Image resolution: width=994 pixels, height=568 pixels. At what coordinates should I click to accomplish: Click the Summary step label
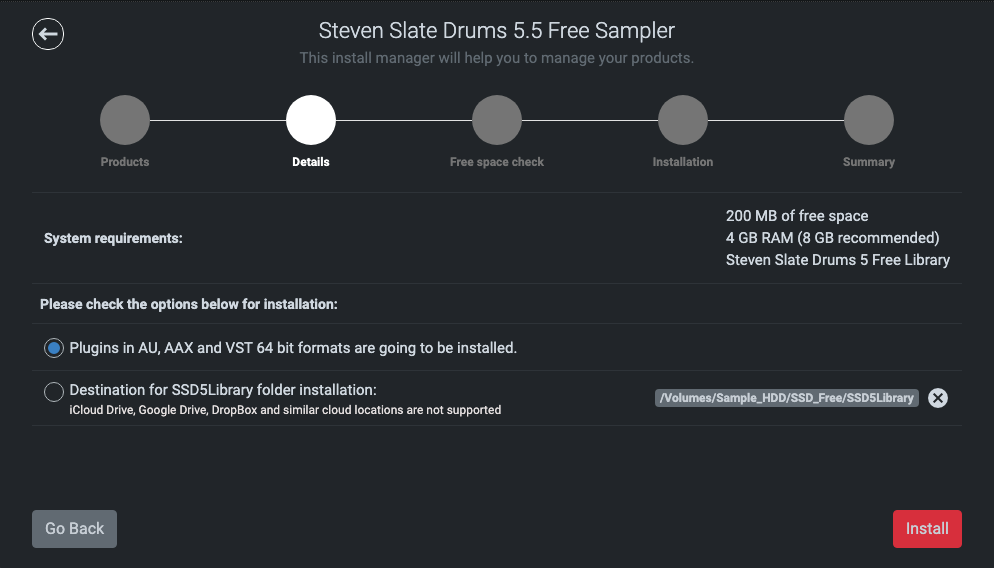click(x=869, y=162)
